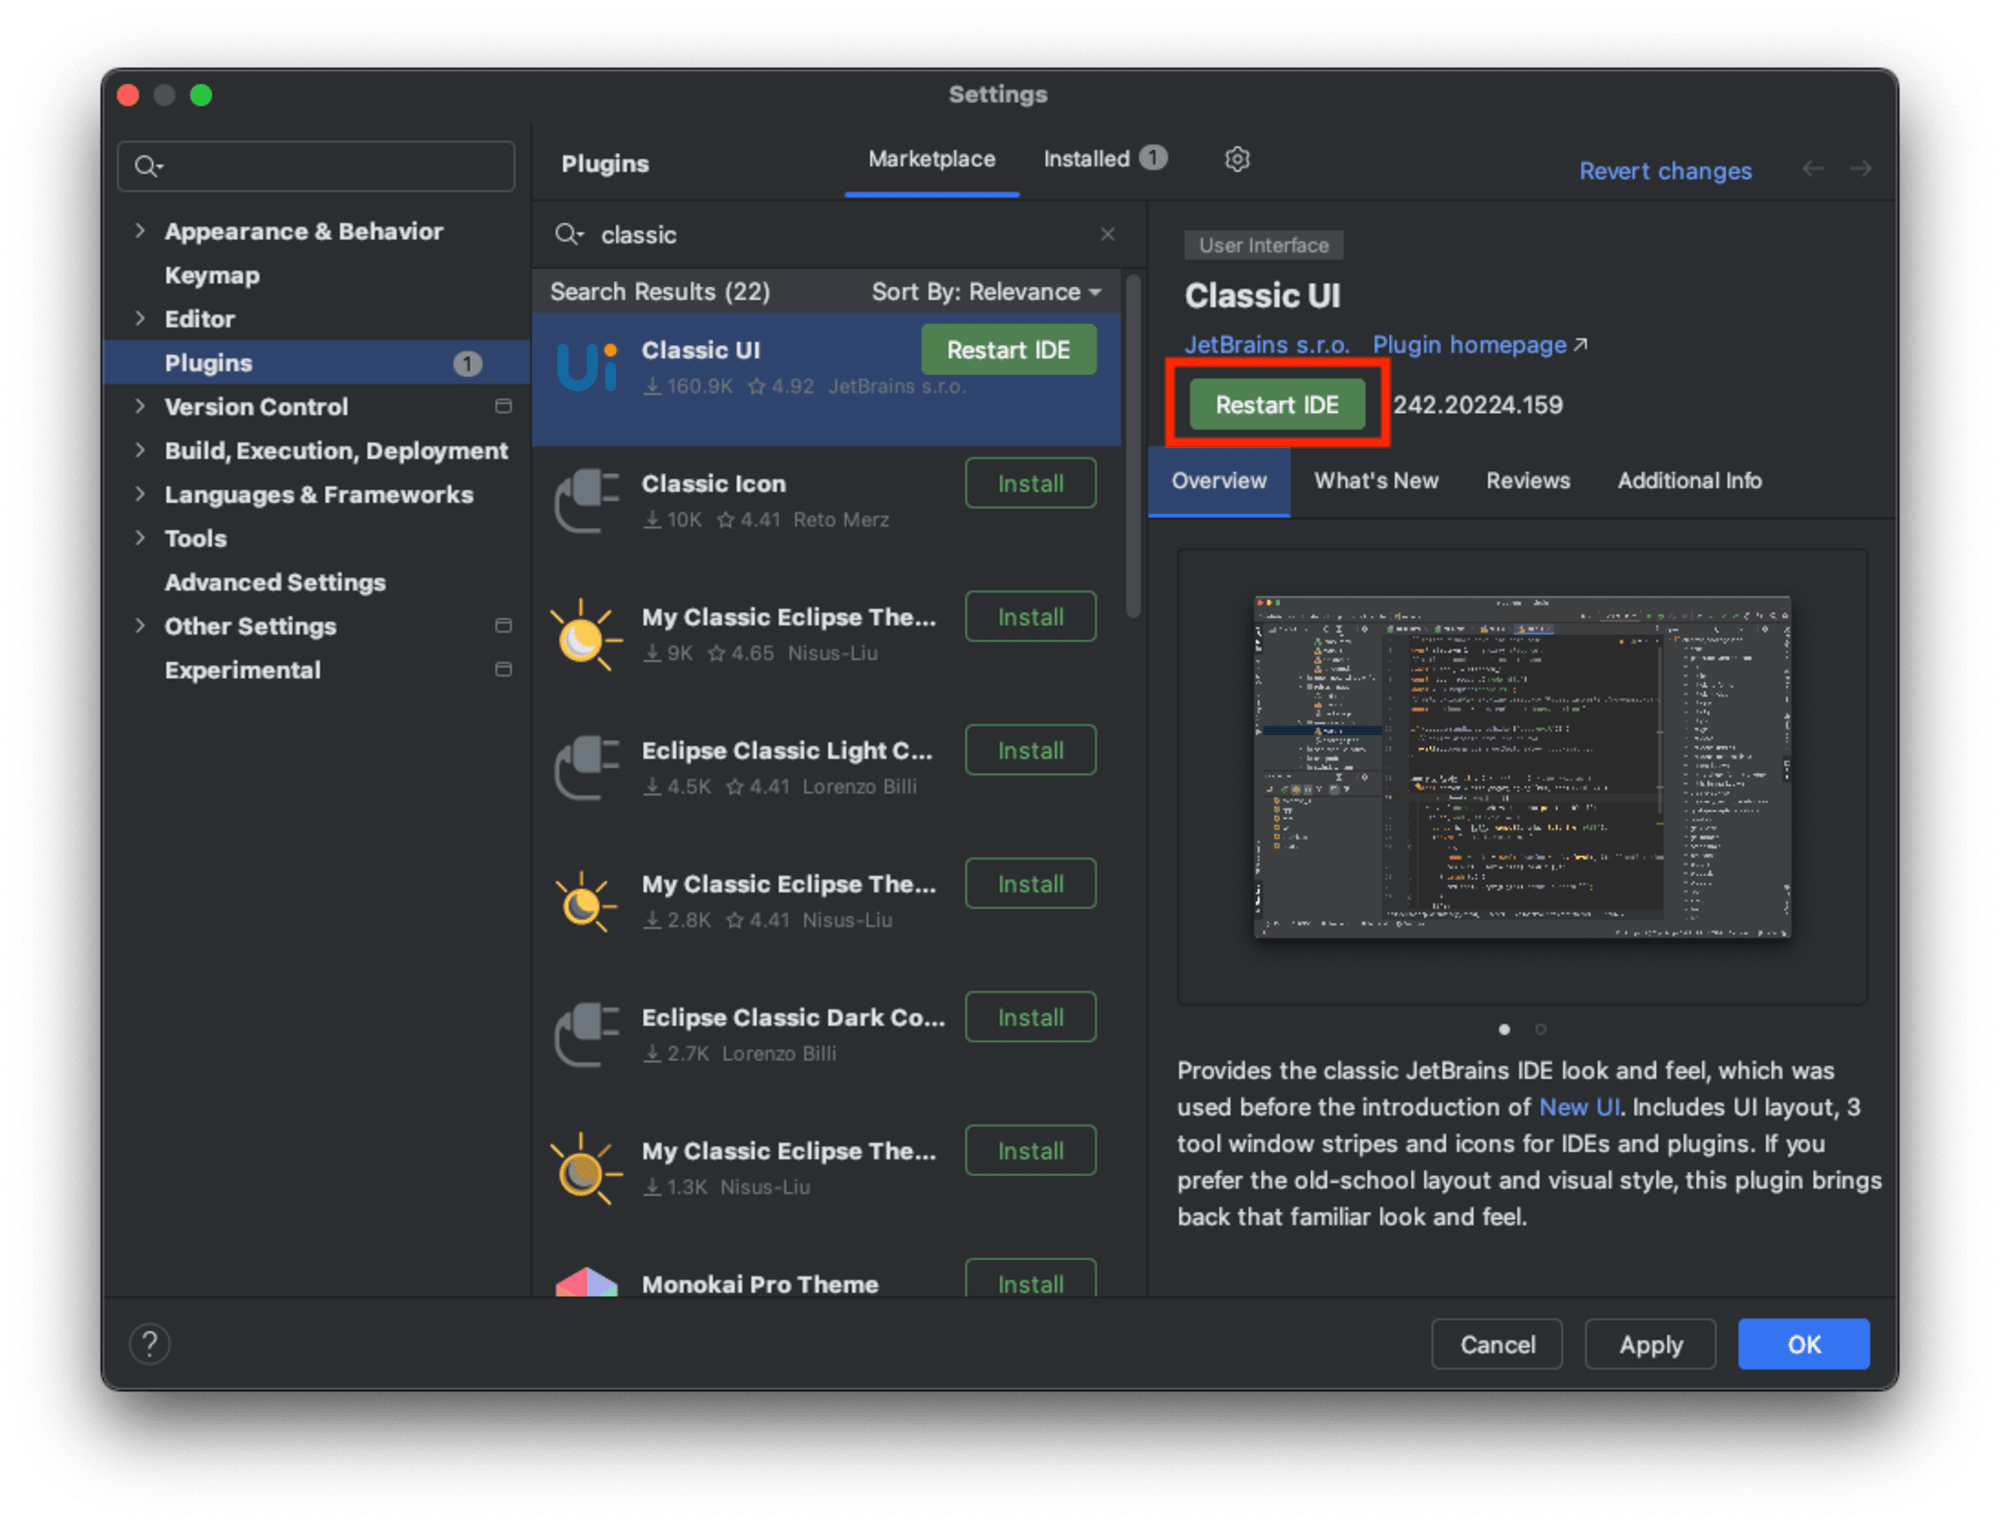2000x1525 pixels.
Task: Click the Classic UI plugin icon
Action: click(587, 367)
